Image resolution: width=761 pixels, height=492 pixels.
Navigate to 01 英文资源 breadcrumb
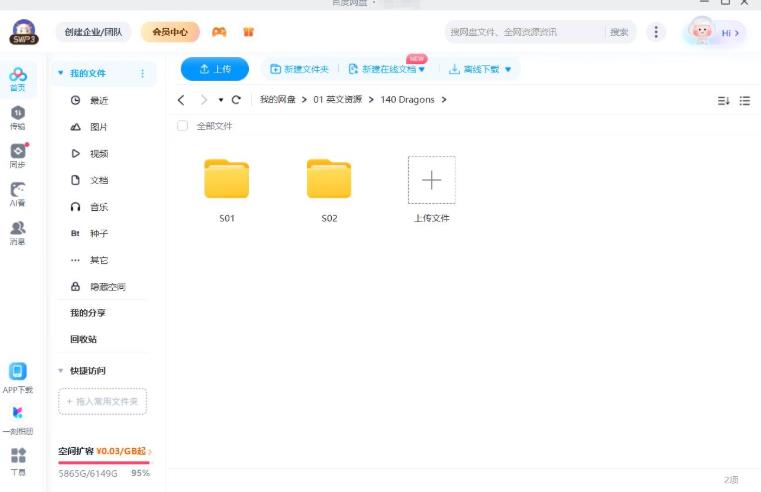coord(338,99)
